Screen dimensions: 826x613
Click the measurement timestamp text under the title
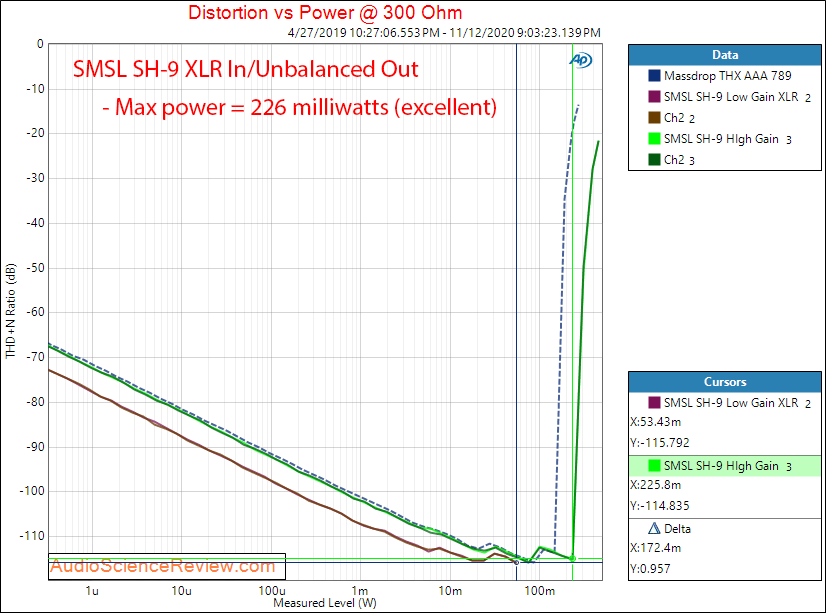(444, 33)
